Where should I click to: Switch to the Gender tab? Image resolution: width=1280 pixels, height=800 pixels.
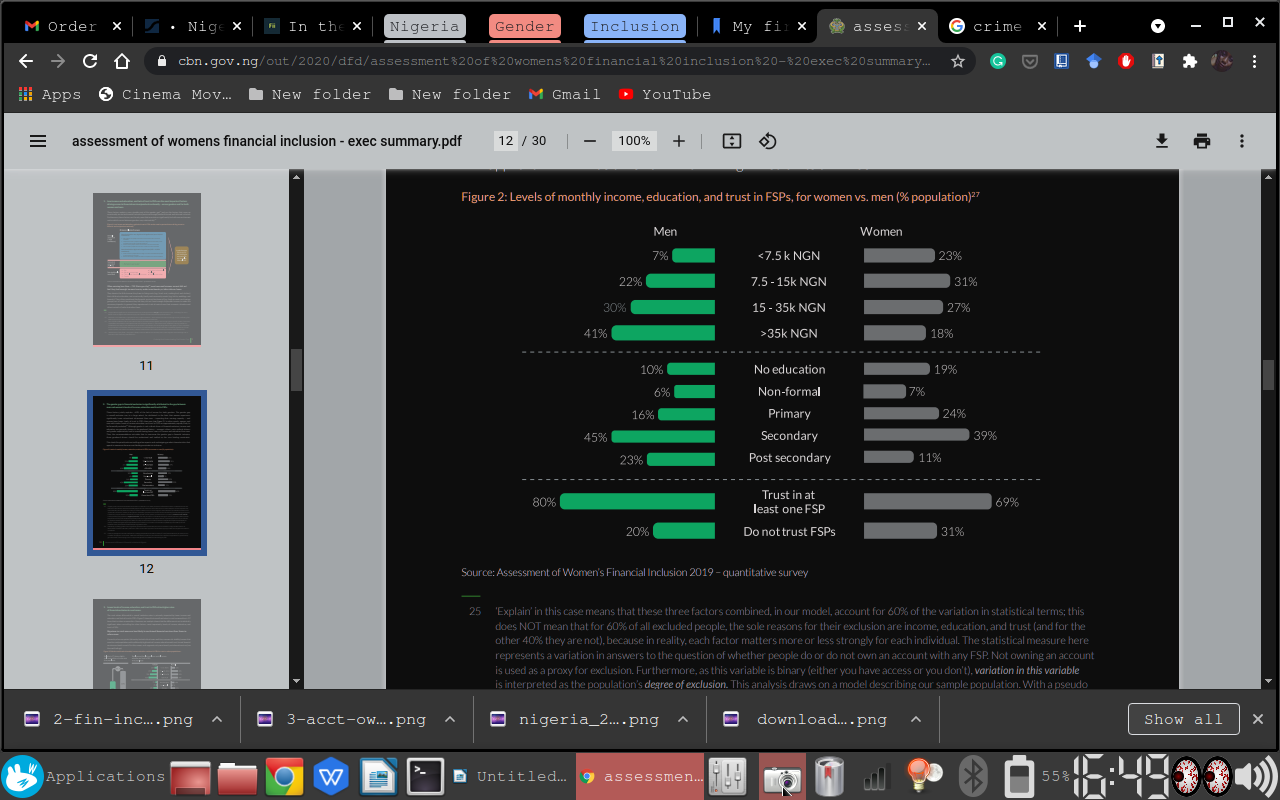click(x=524, y=26)
